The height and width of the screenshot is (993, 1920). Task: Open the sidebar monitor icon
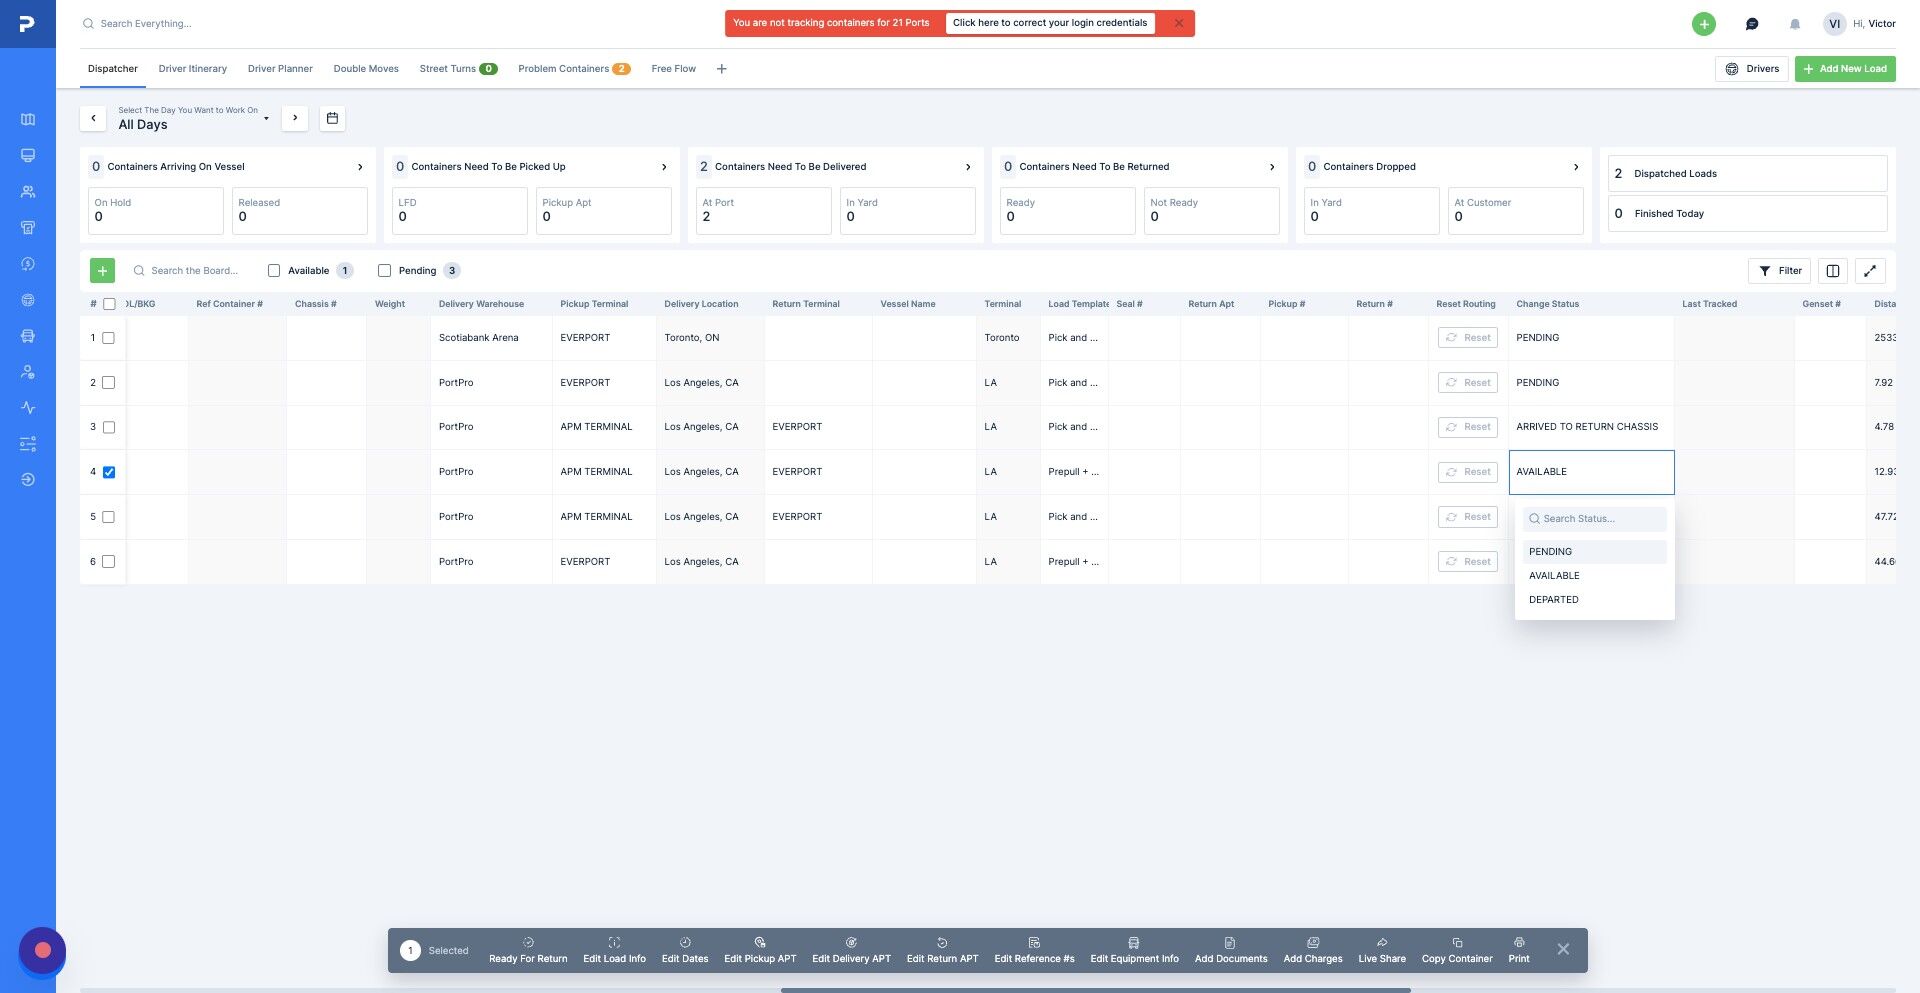point(28,155)
